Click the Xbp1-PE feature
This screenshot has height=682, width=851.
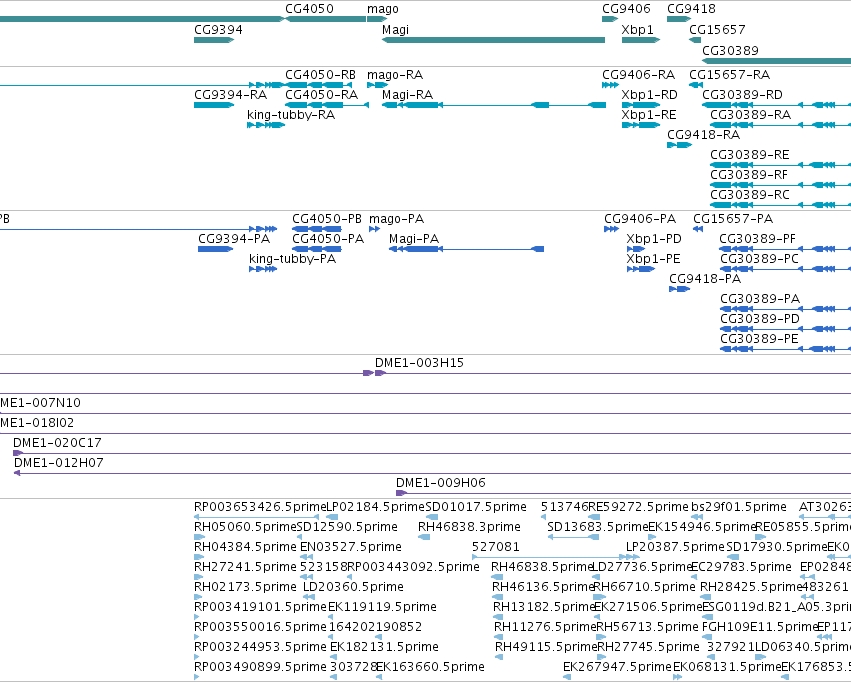tap(641, 269)
